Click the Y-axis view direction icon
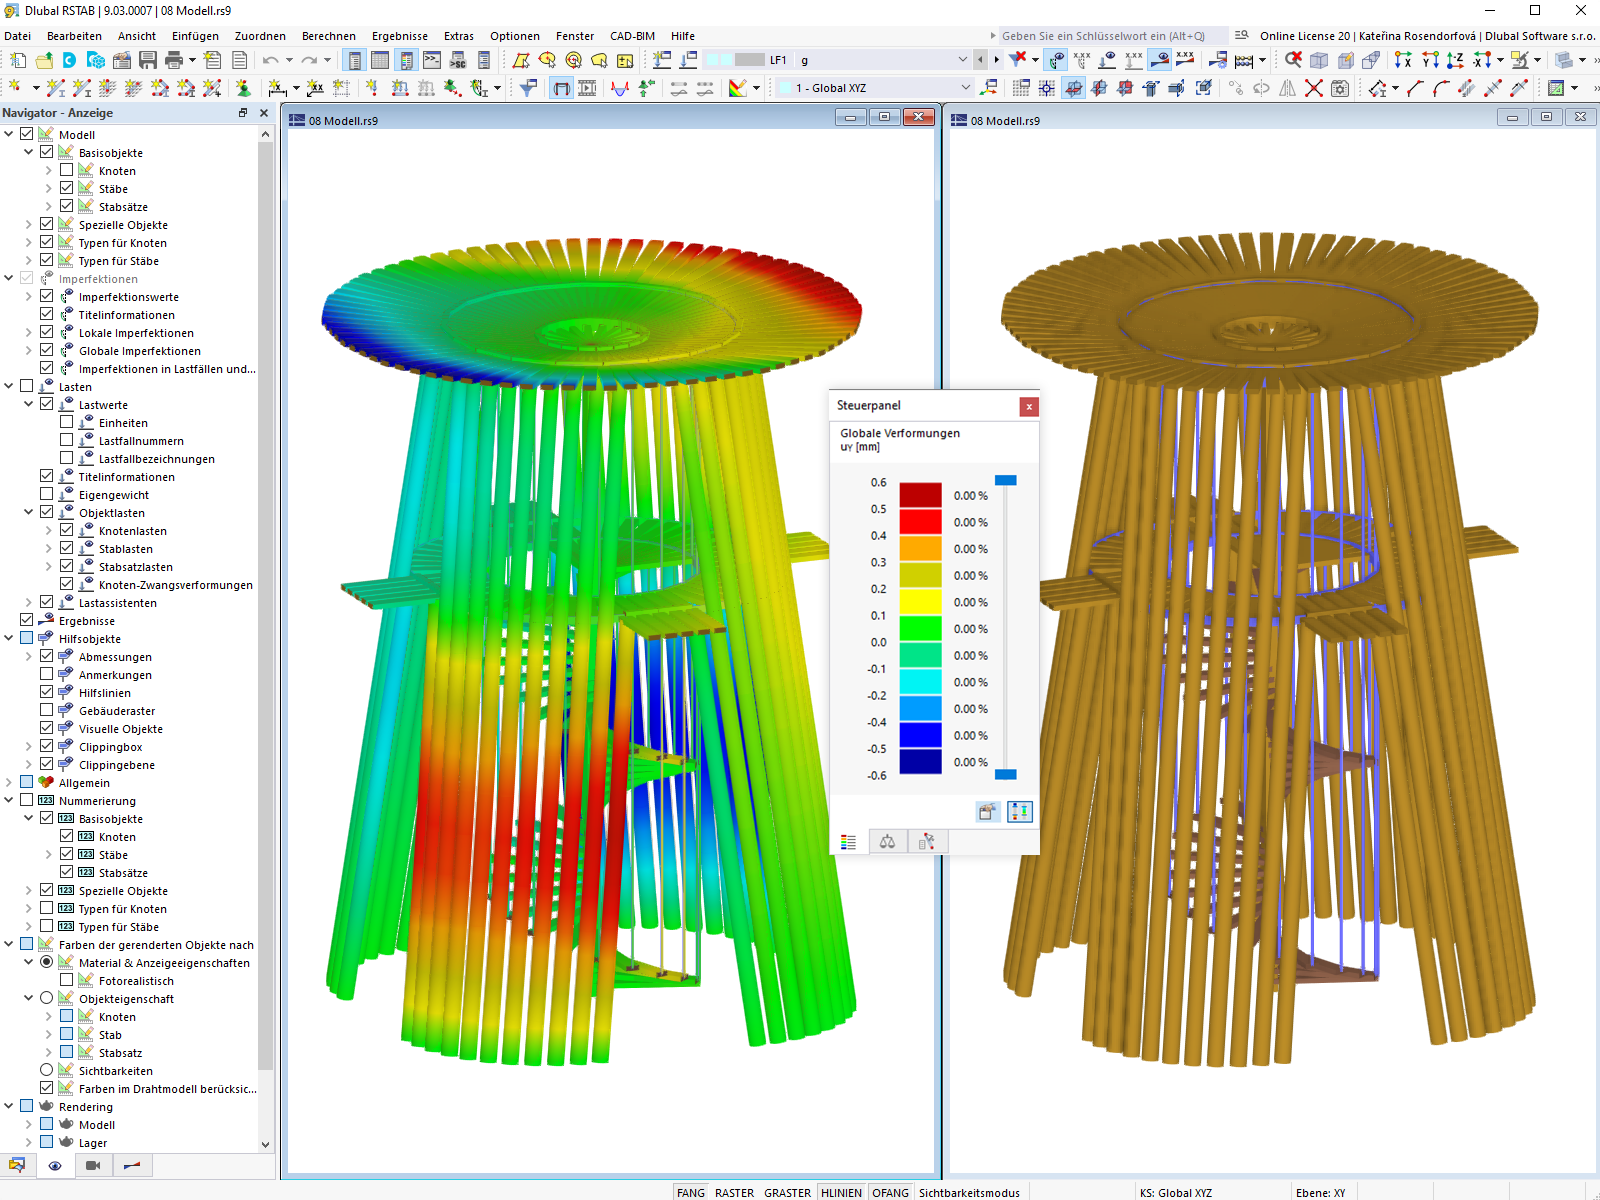This screenshot has width=1600, height=1200. point(1430,60)
